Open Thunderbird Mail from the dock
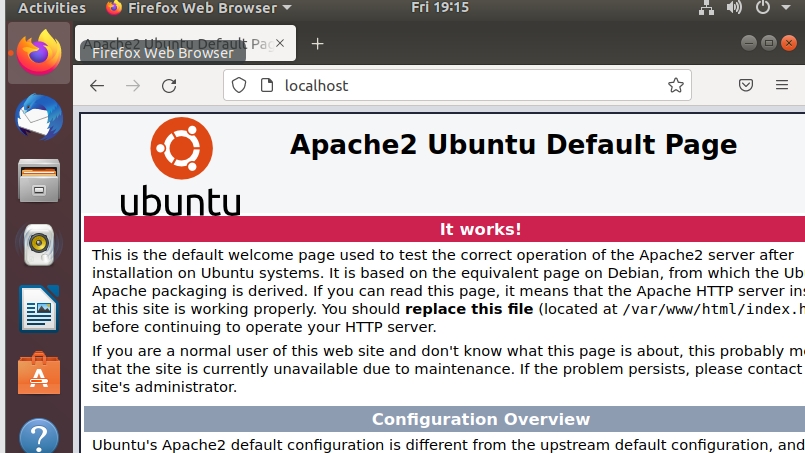The height and width of the screenshot is (453, 805). point(39,117)
